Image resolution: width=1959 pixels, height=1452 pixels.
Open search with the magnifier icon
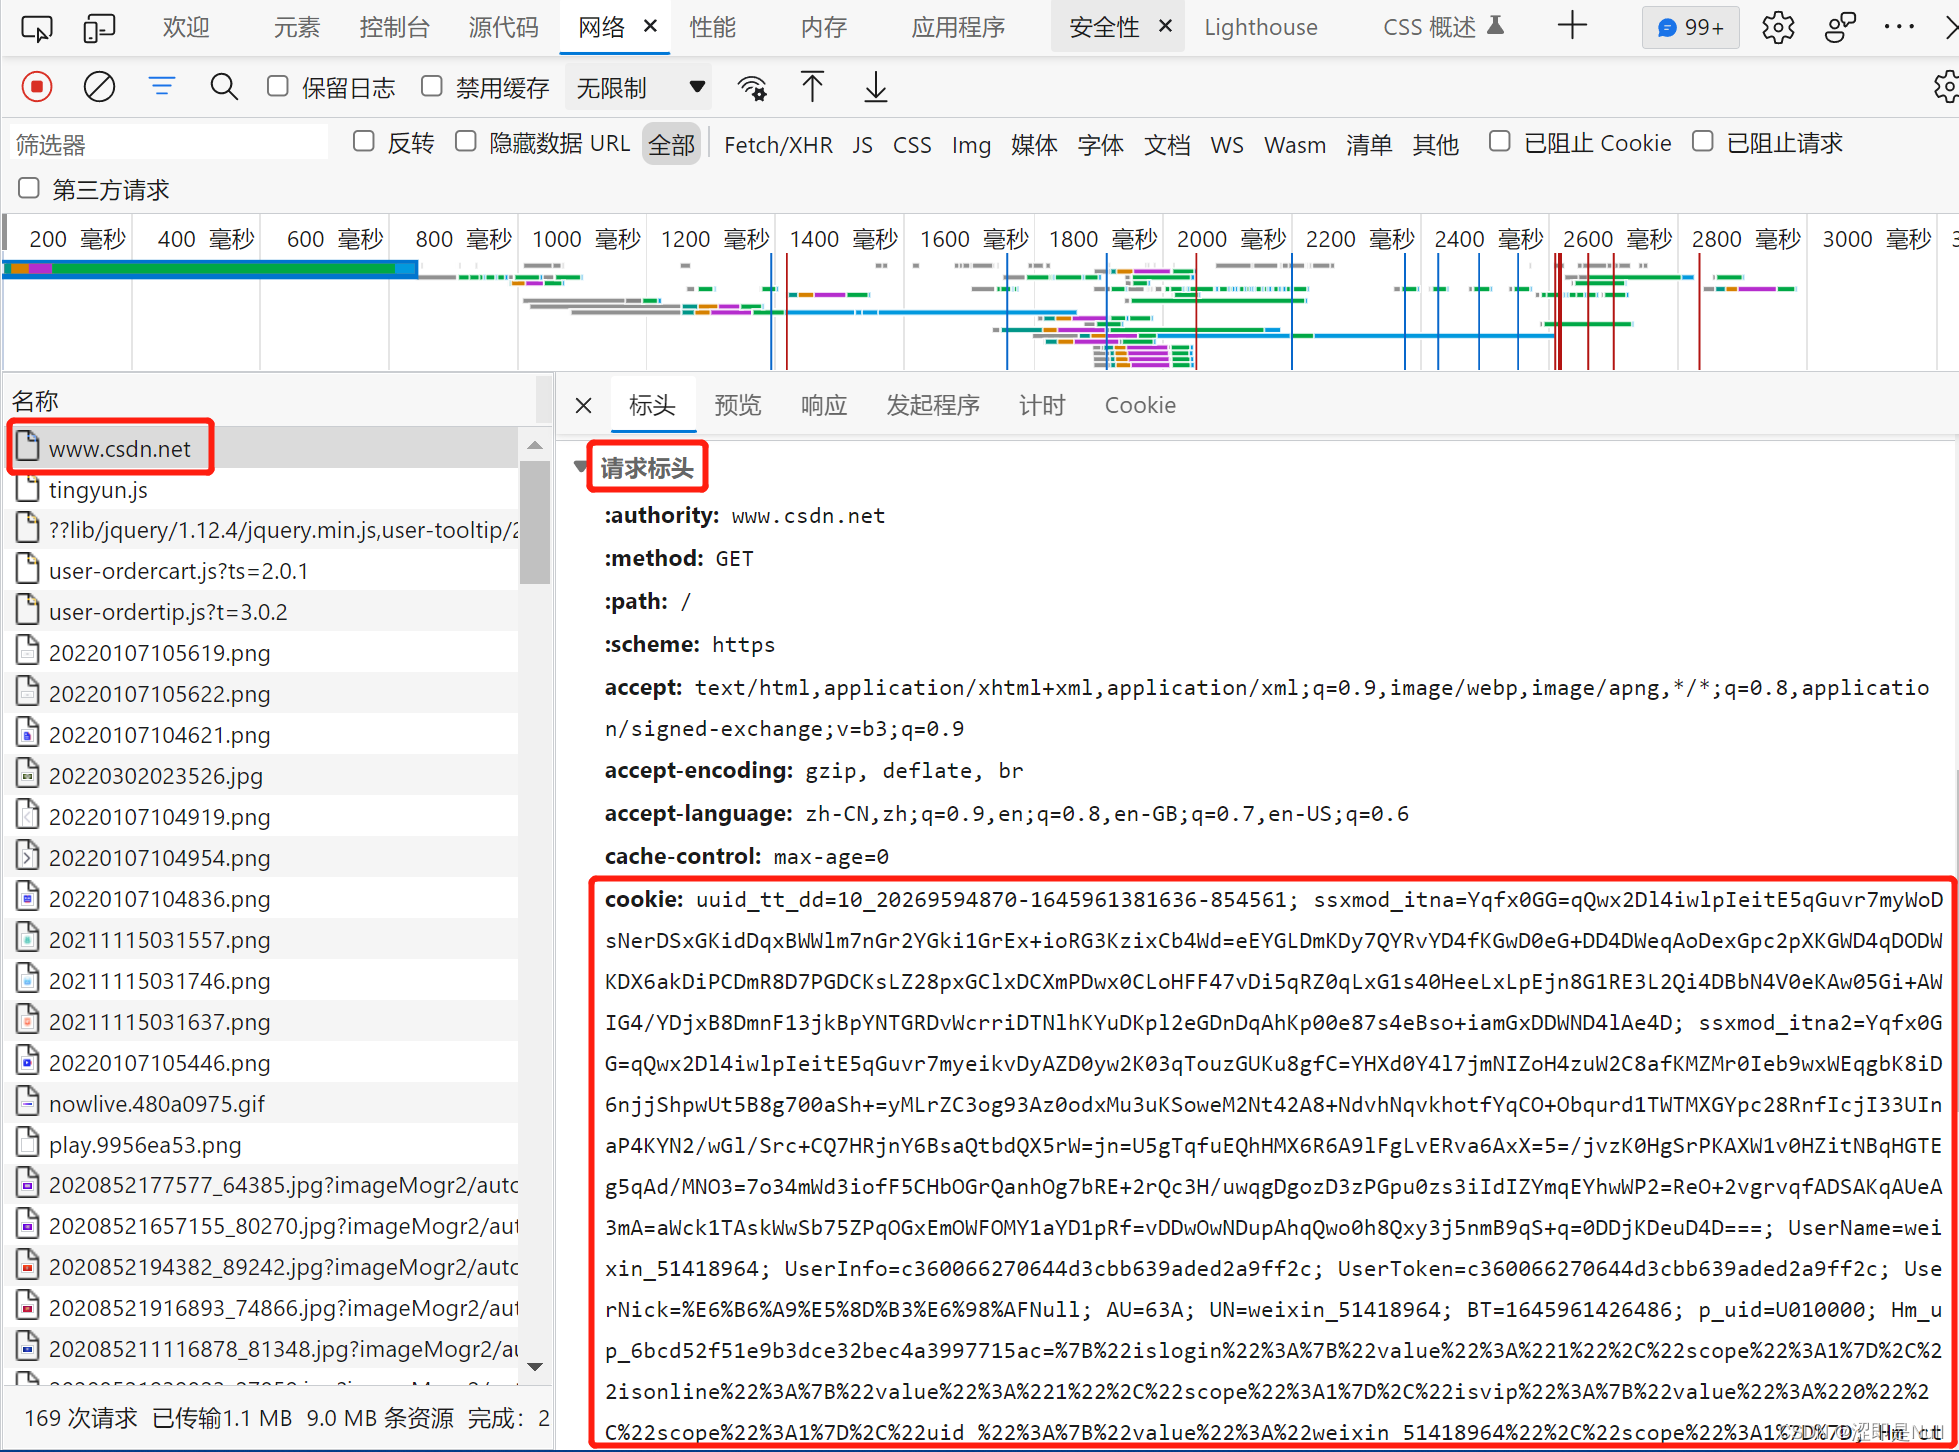[224, 87]
